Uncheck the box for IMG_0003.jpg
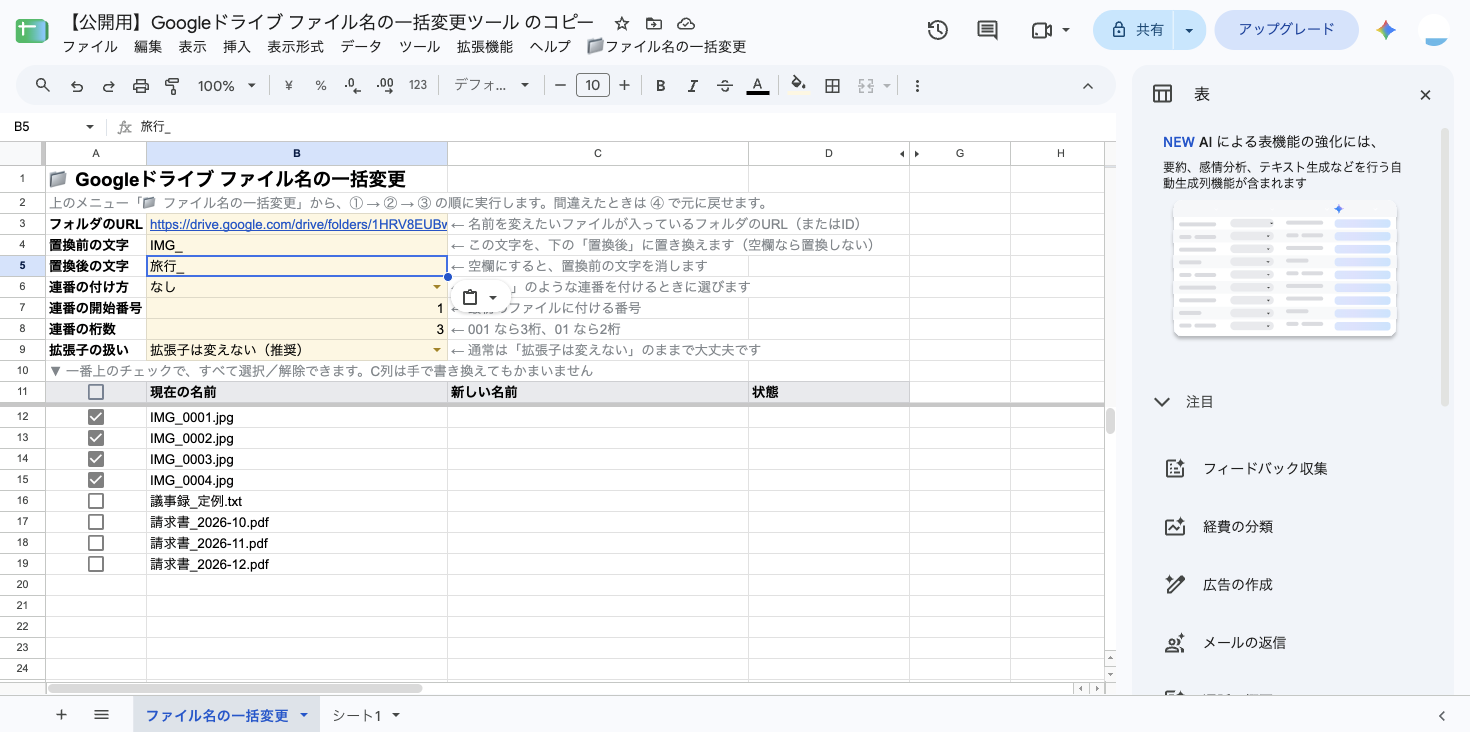The height and width of the screenshot is (732, 1470). (x=96, y=459)
